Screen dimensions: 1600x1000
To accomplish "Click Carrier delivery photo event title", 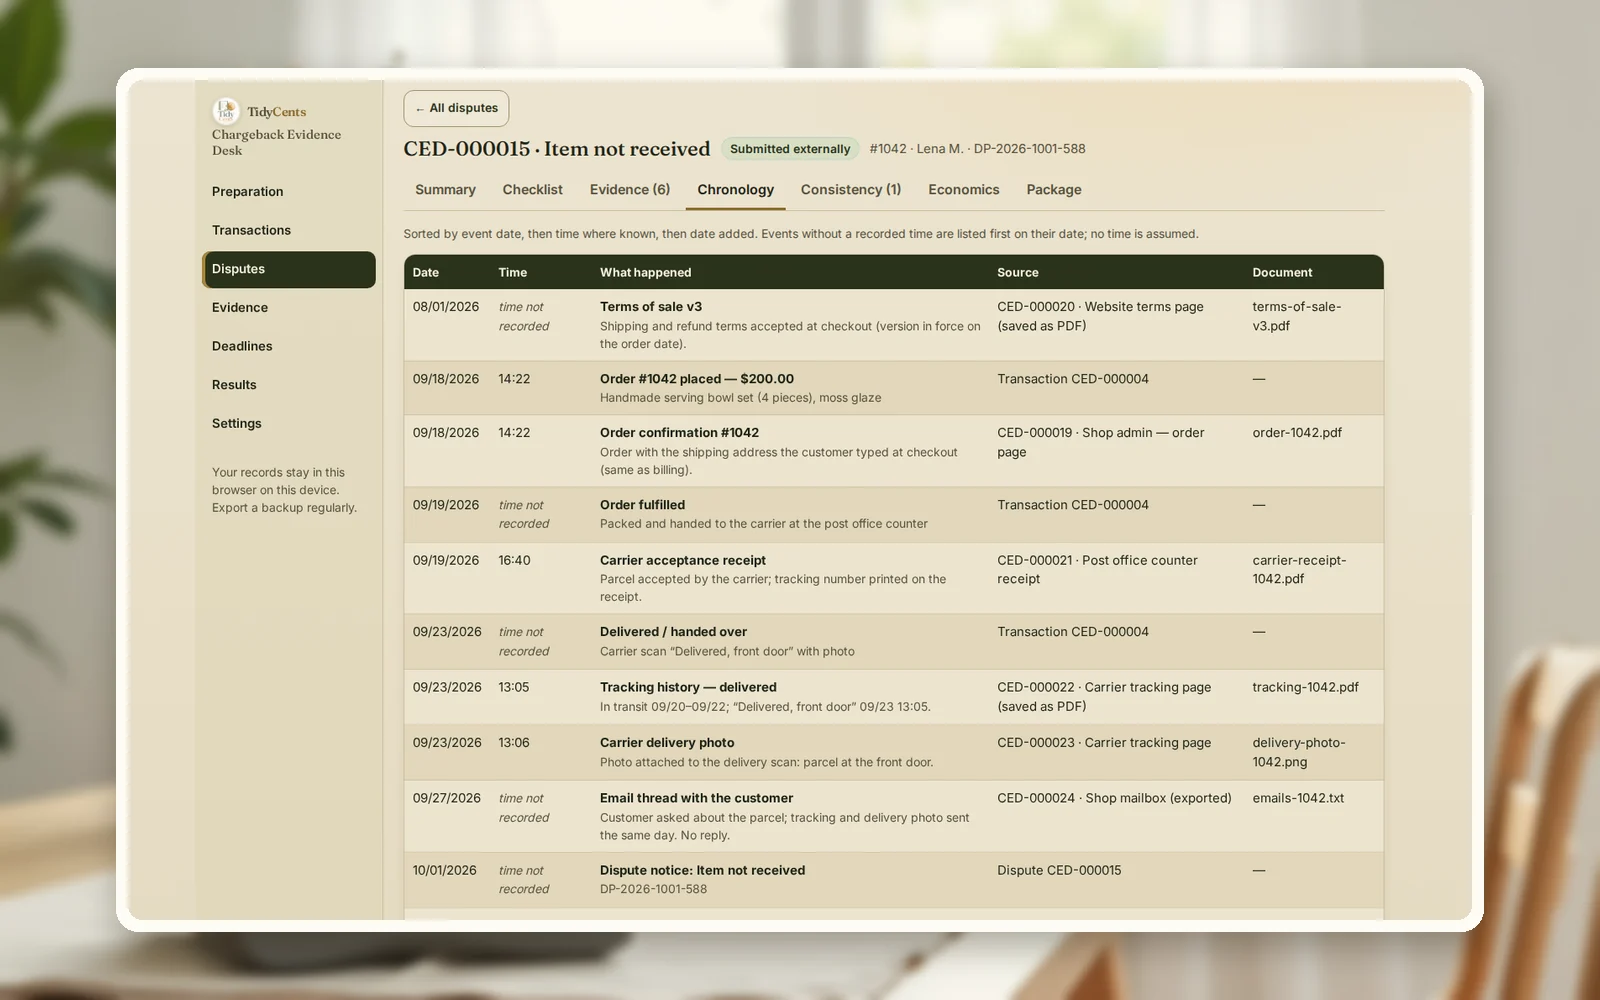I will (x=667, y=743).
